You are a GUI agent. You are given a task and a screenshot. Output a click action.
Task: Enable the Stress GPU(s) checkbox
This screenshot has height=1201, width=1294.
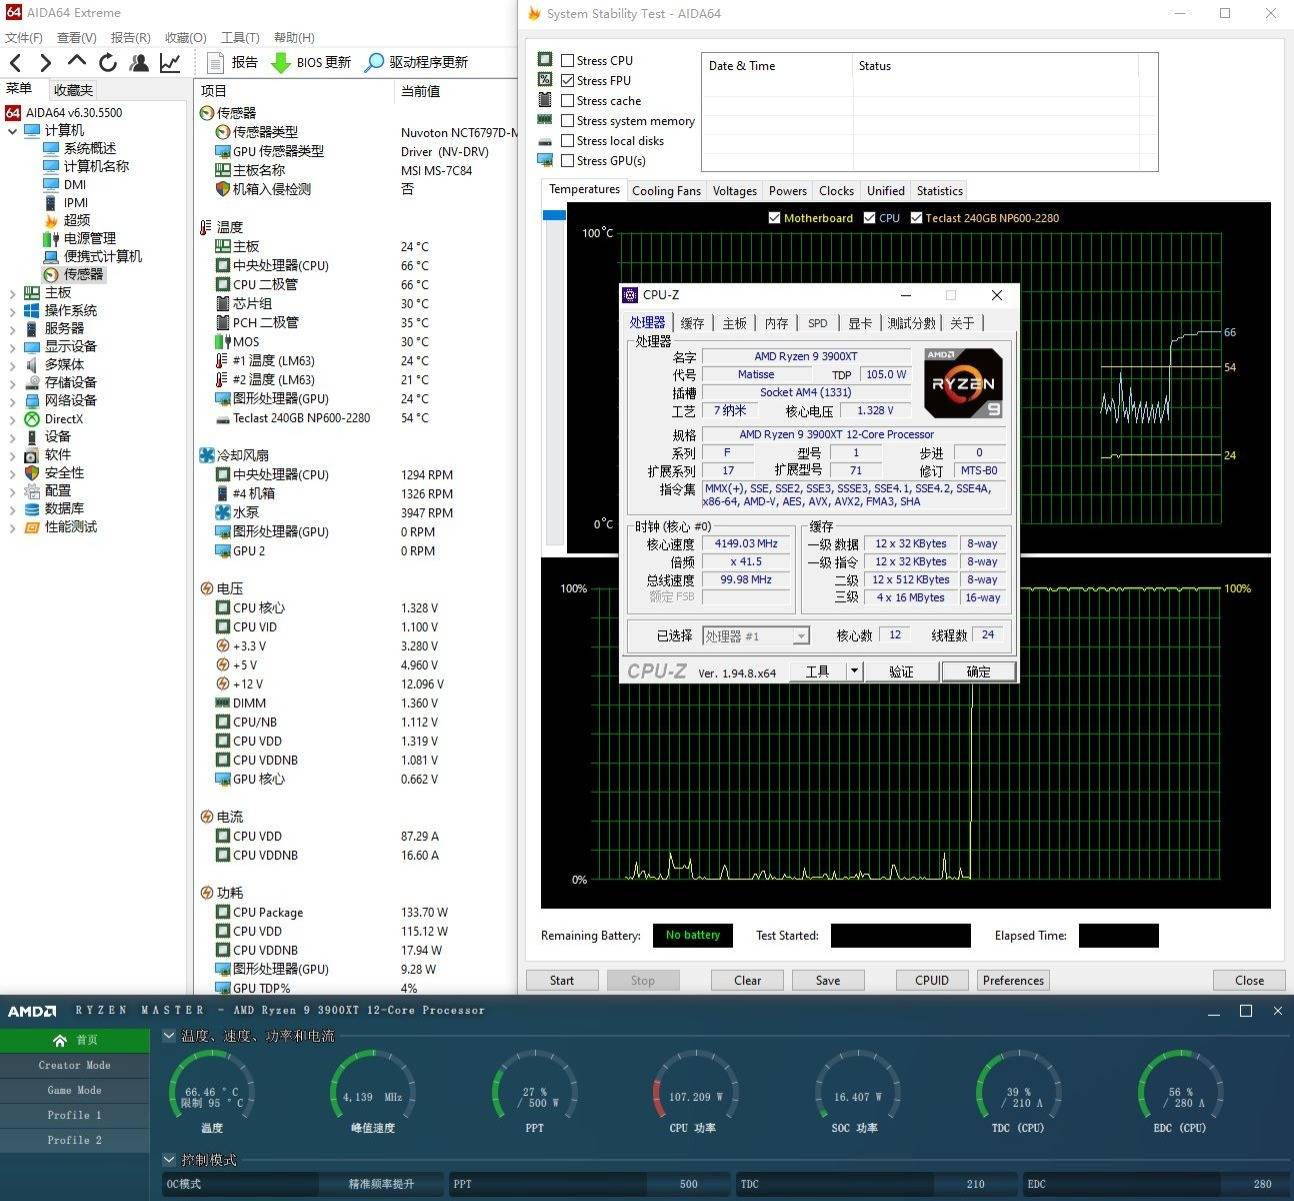coord(567,160)
